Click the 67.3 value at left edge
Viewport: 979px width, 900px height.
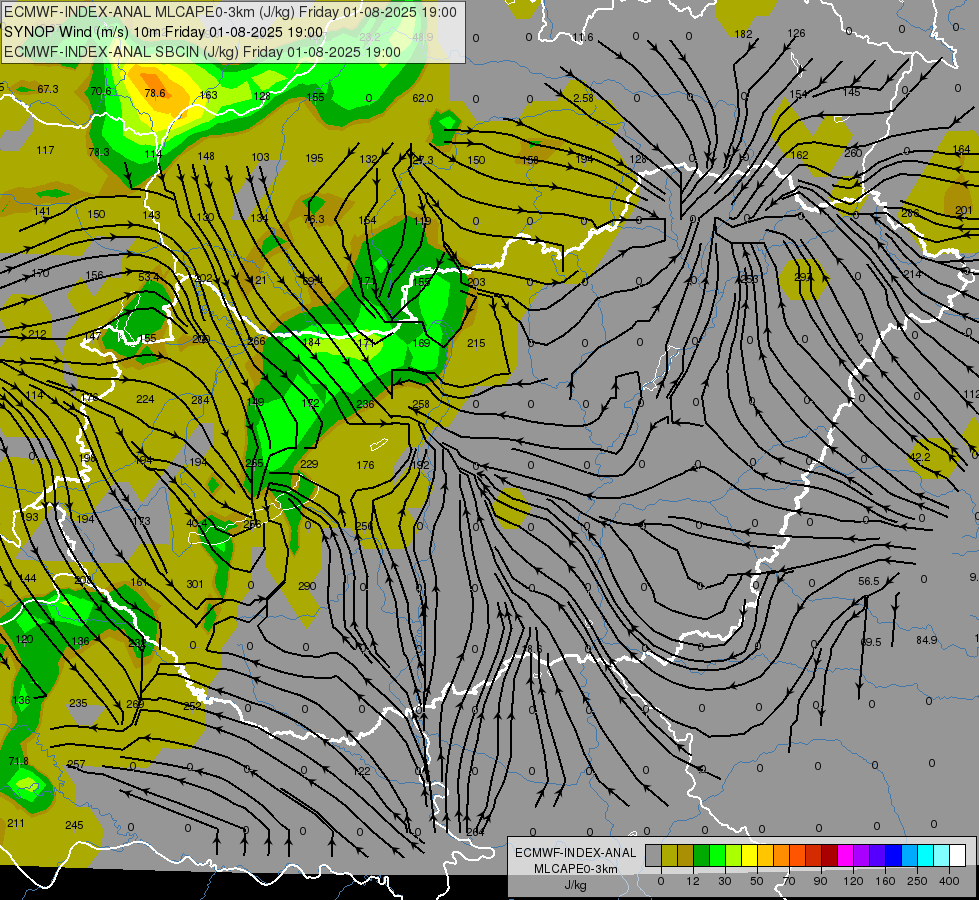(47, 89)
